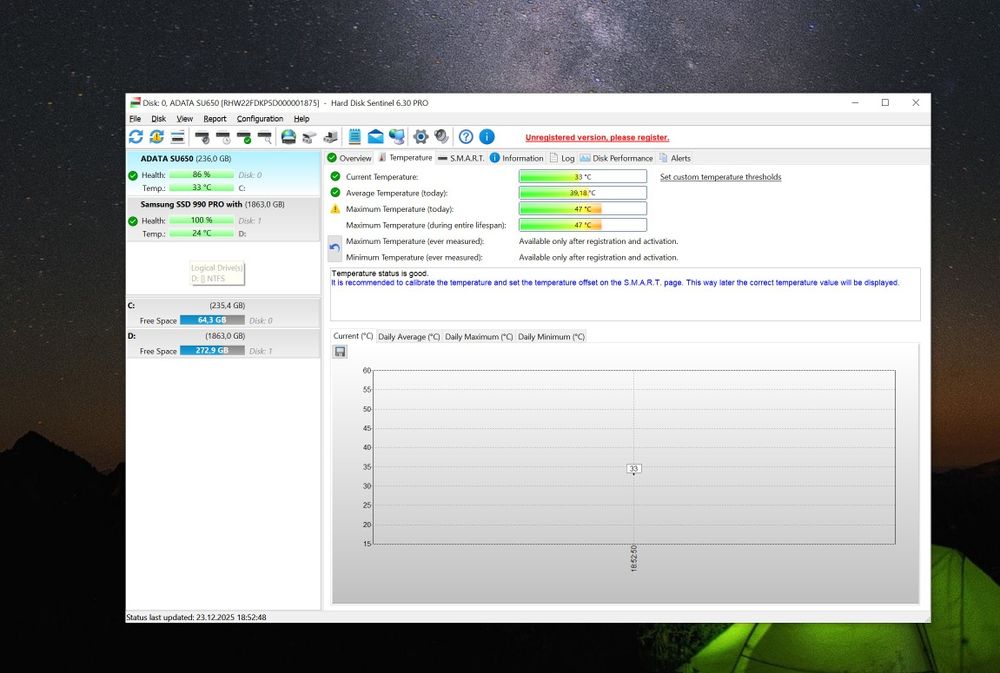Click the ADATA Health 86 % bar
The width and height of the screenshot is (1000, 673).
pos(202,175)
